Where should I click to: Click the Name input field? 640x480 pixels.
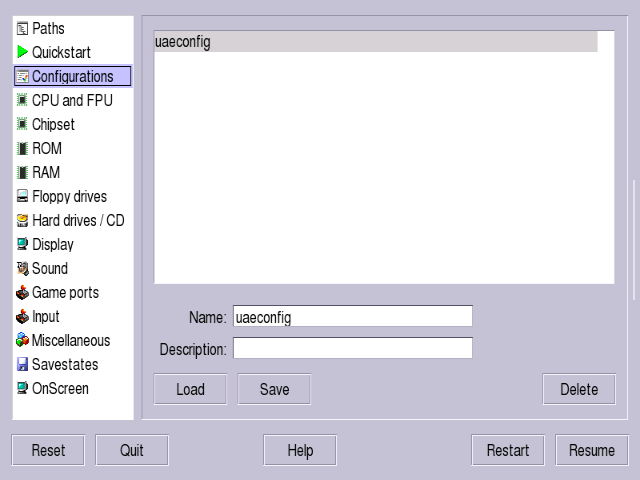(353, 316)
